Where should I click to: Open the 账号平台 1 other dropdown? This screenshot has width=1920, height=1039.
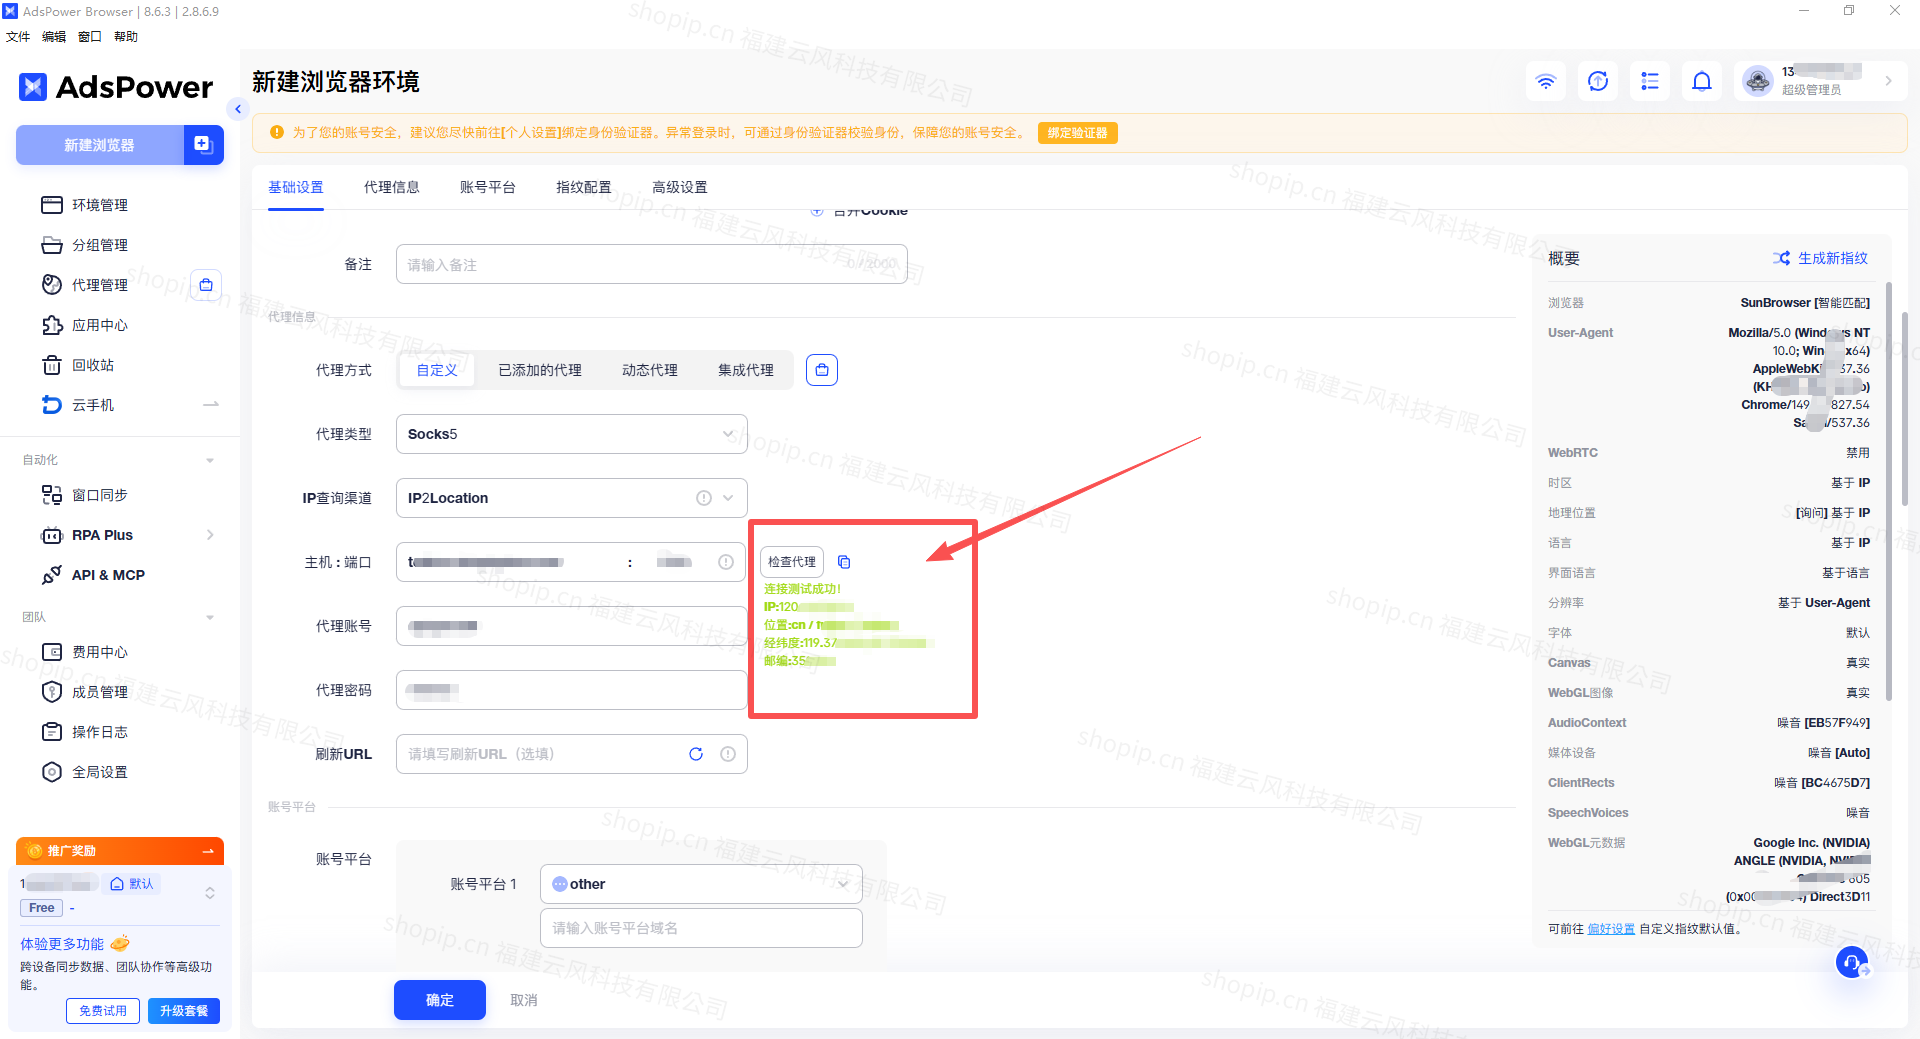pos(701,884)
